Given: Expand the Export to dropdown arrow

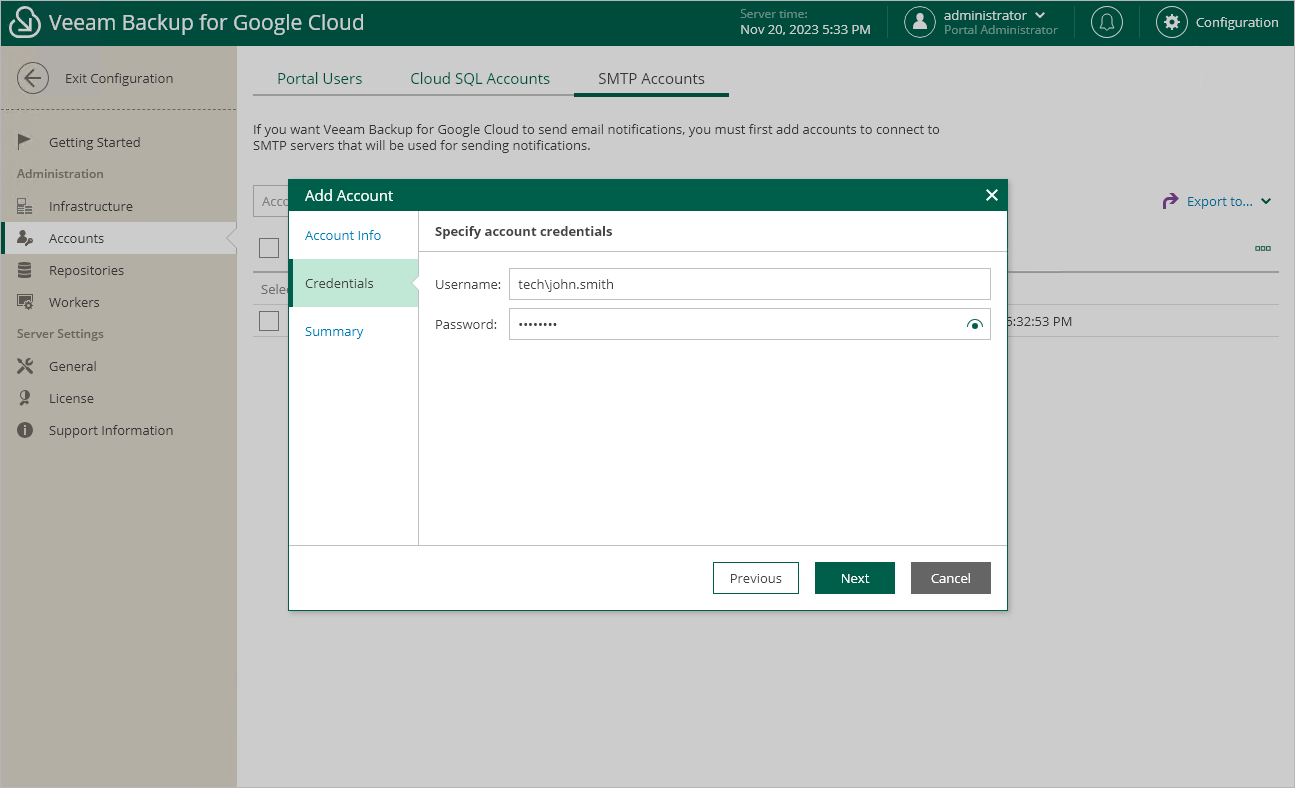Looking at the screenshot, I should [x=1266, y=201].
